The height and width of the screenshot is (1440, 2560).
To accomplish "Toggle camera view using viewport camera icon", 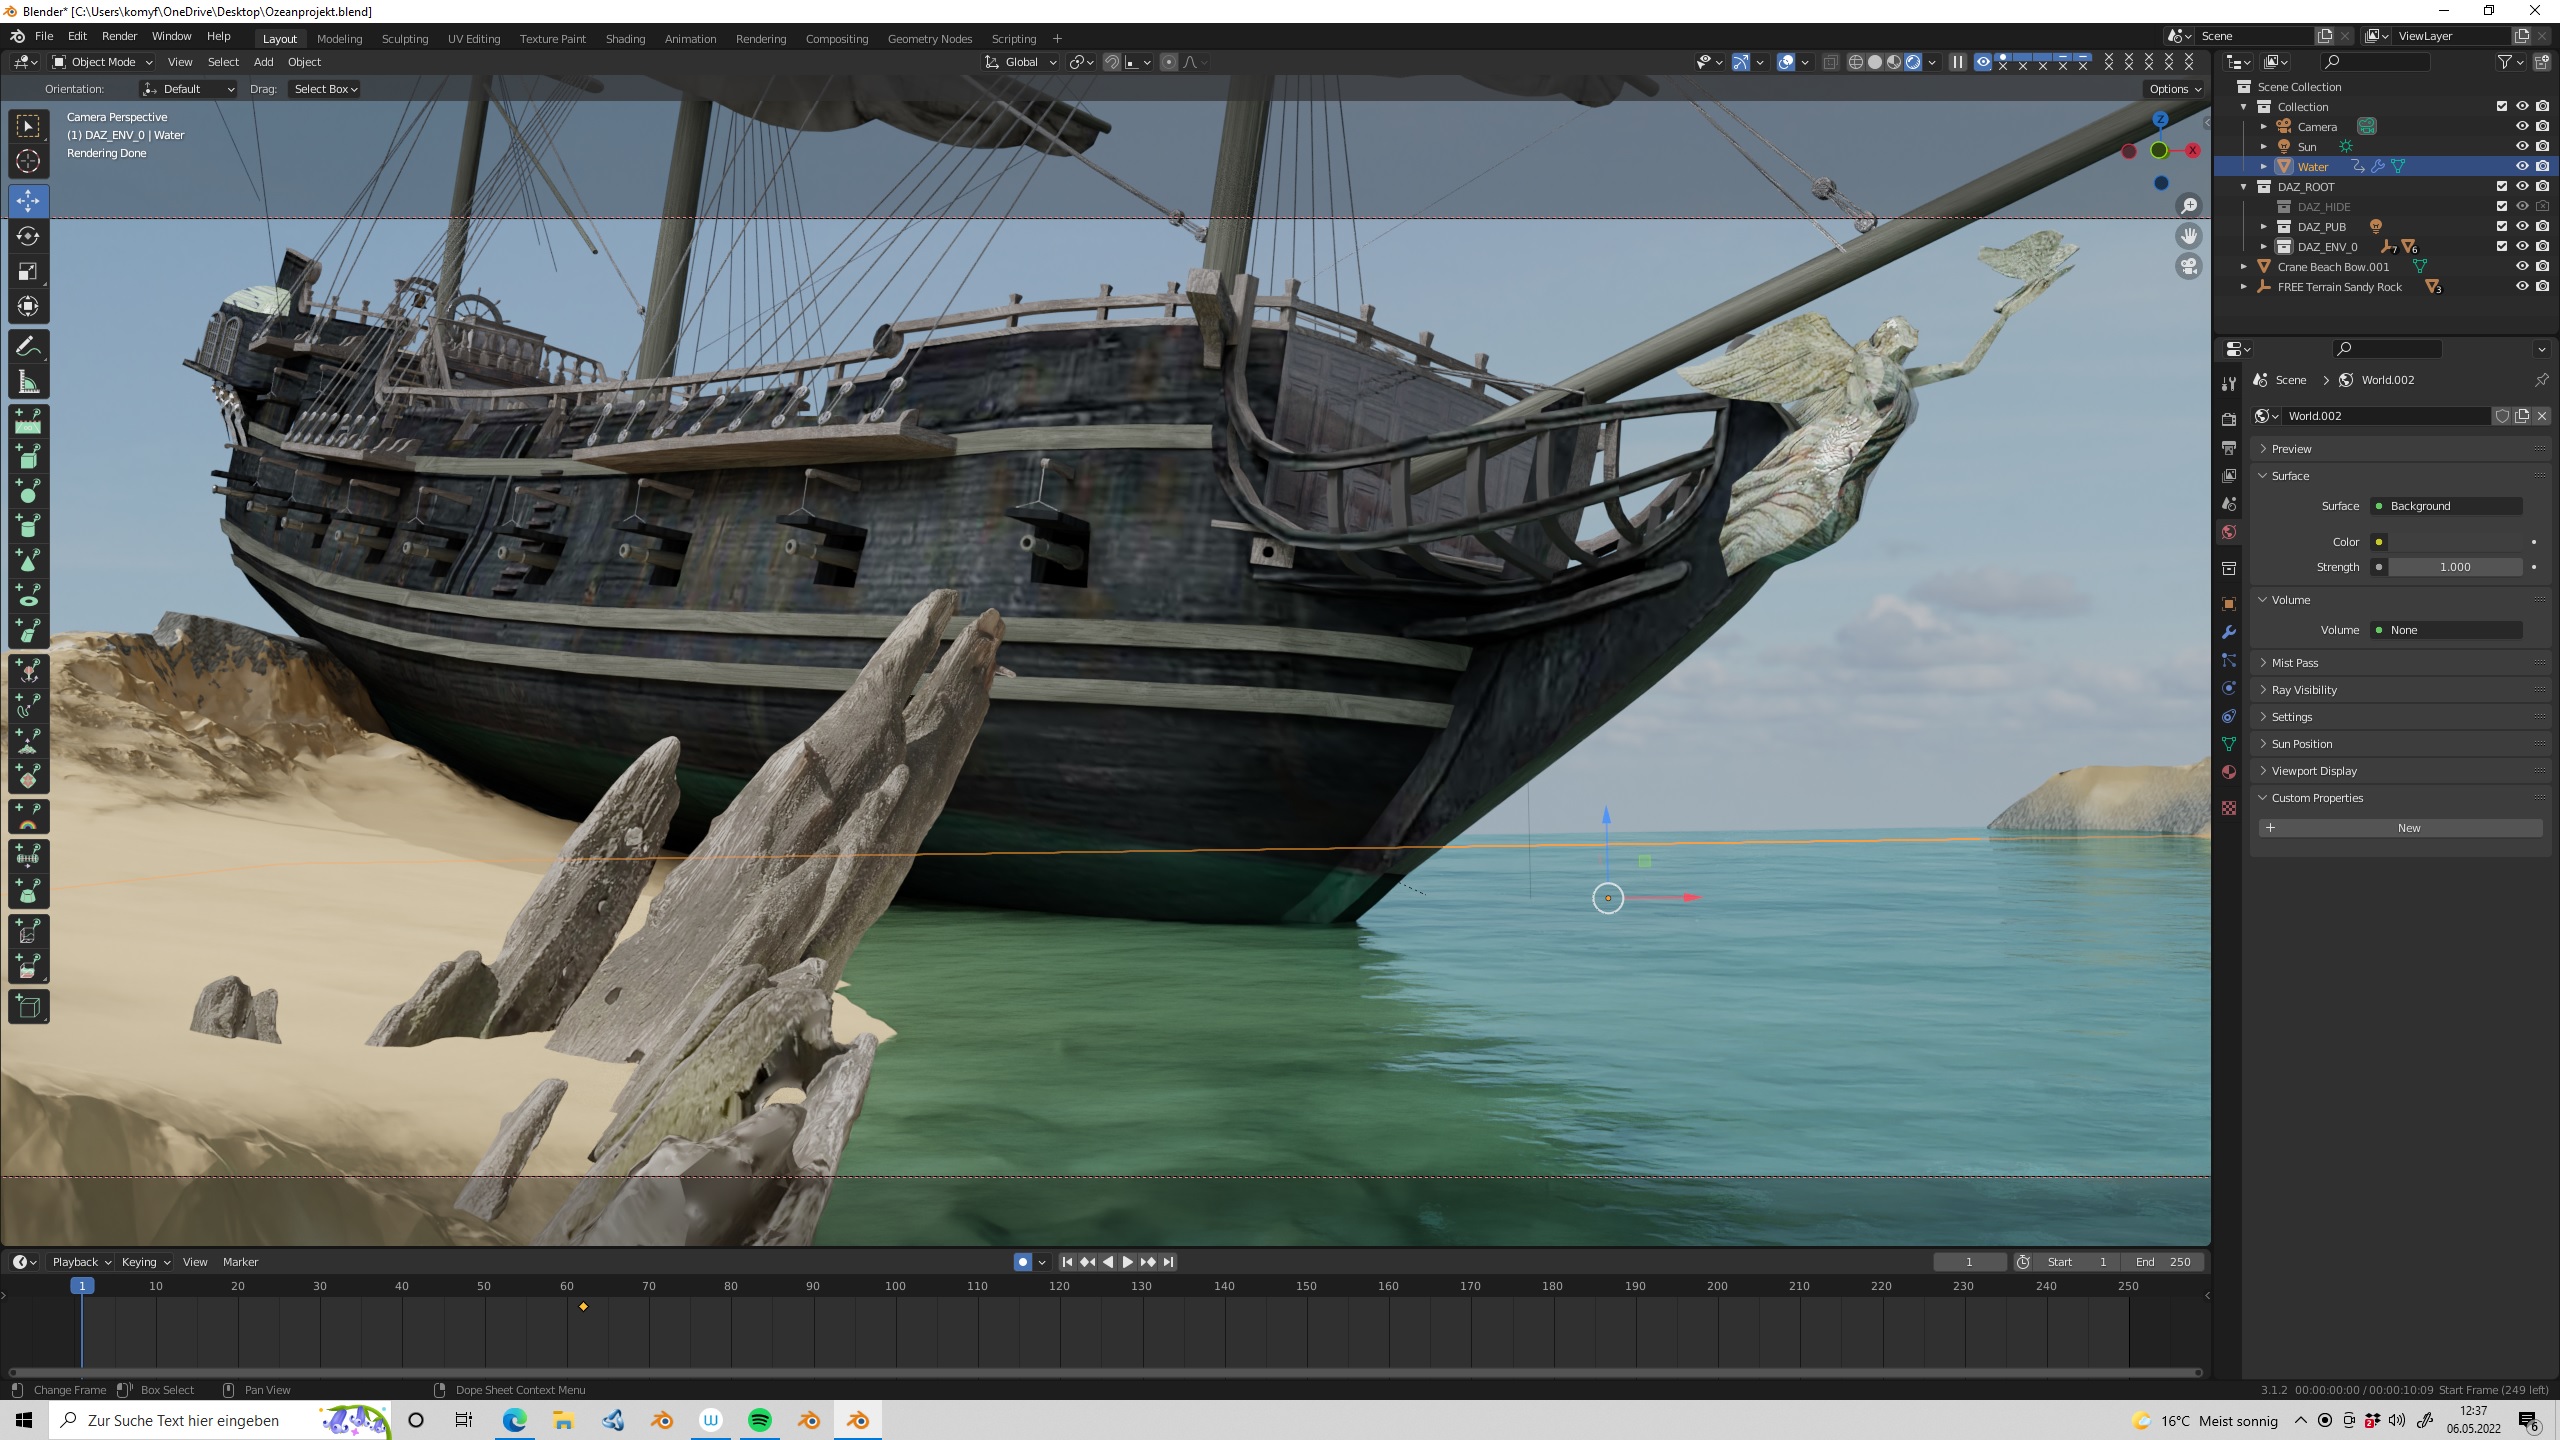I will pyautogui.click(x=2189, y=267).
